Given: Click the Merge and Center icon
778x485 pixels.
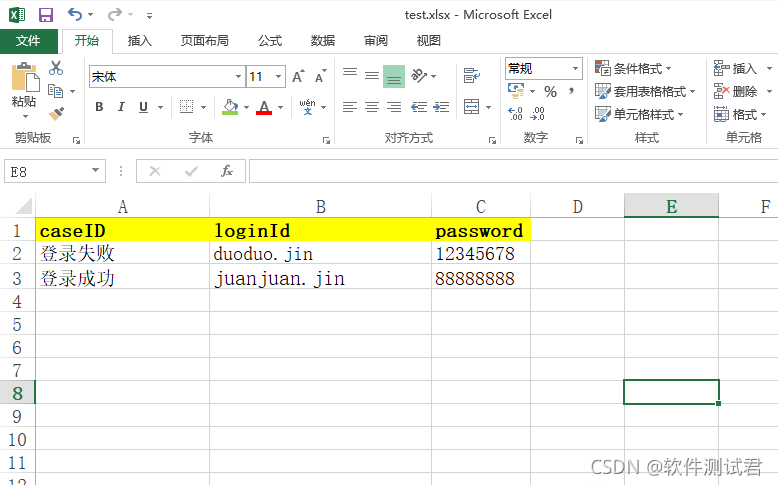Looking at the screenshot, I should point(471,106).
